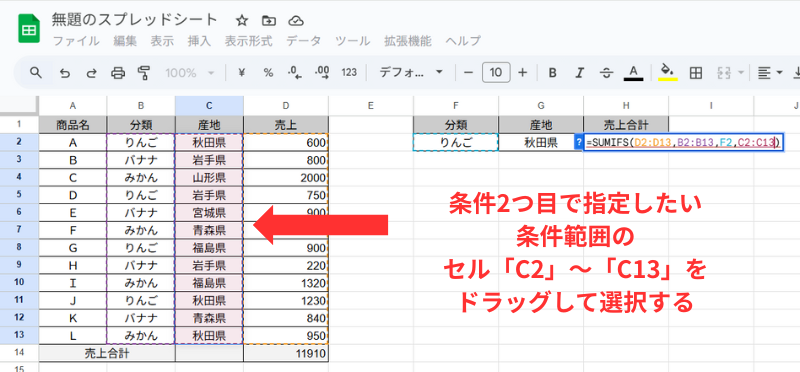Toggle bold formatting

(552, 73)
